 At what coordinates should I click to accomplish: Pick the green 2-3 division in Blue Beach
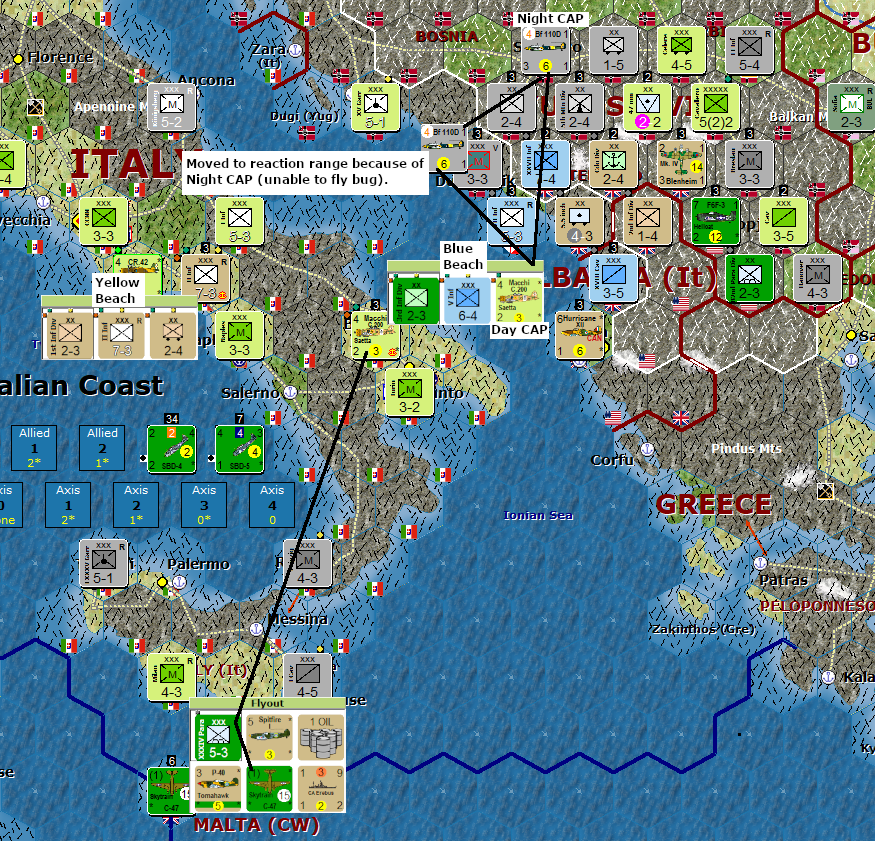(x=416, y=300)
